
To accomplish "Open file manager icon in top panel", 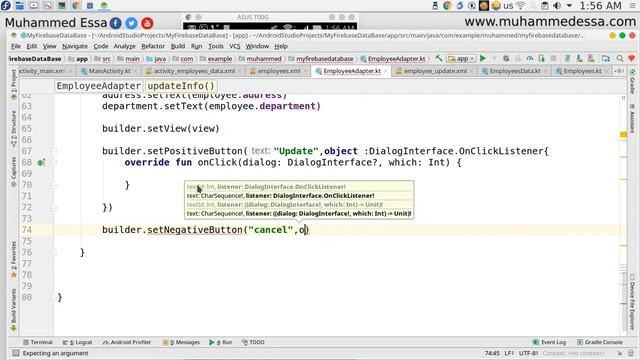I will [20, 5].
